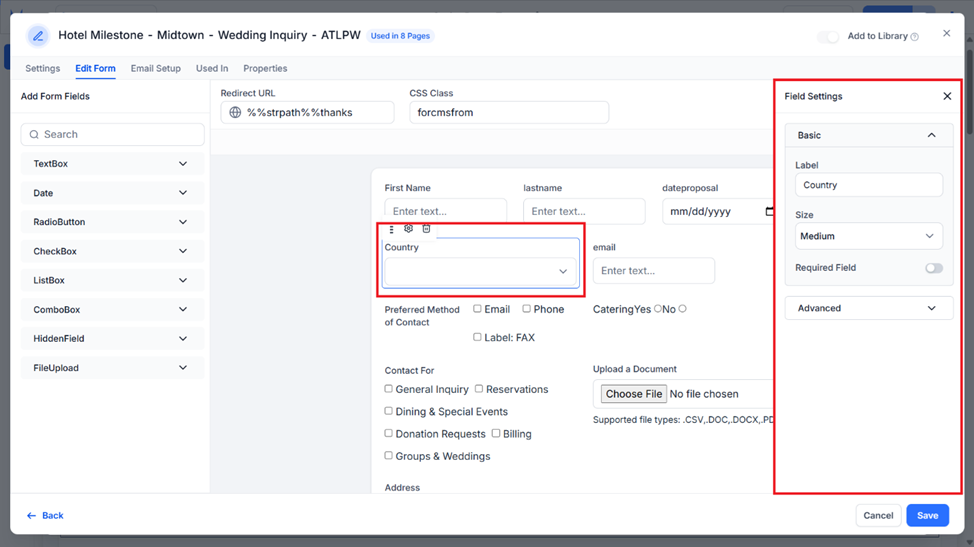Check Dining & Special Events checkbox
This screenshot has width=974, height=547.
click(x=388, y=411)
